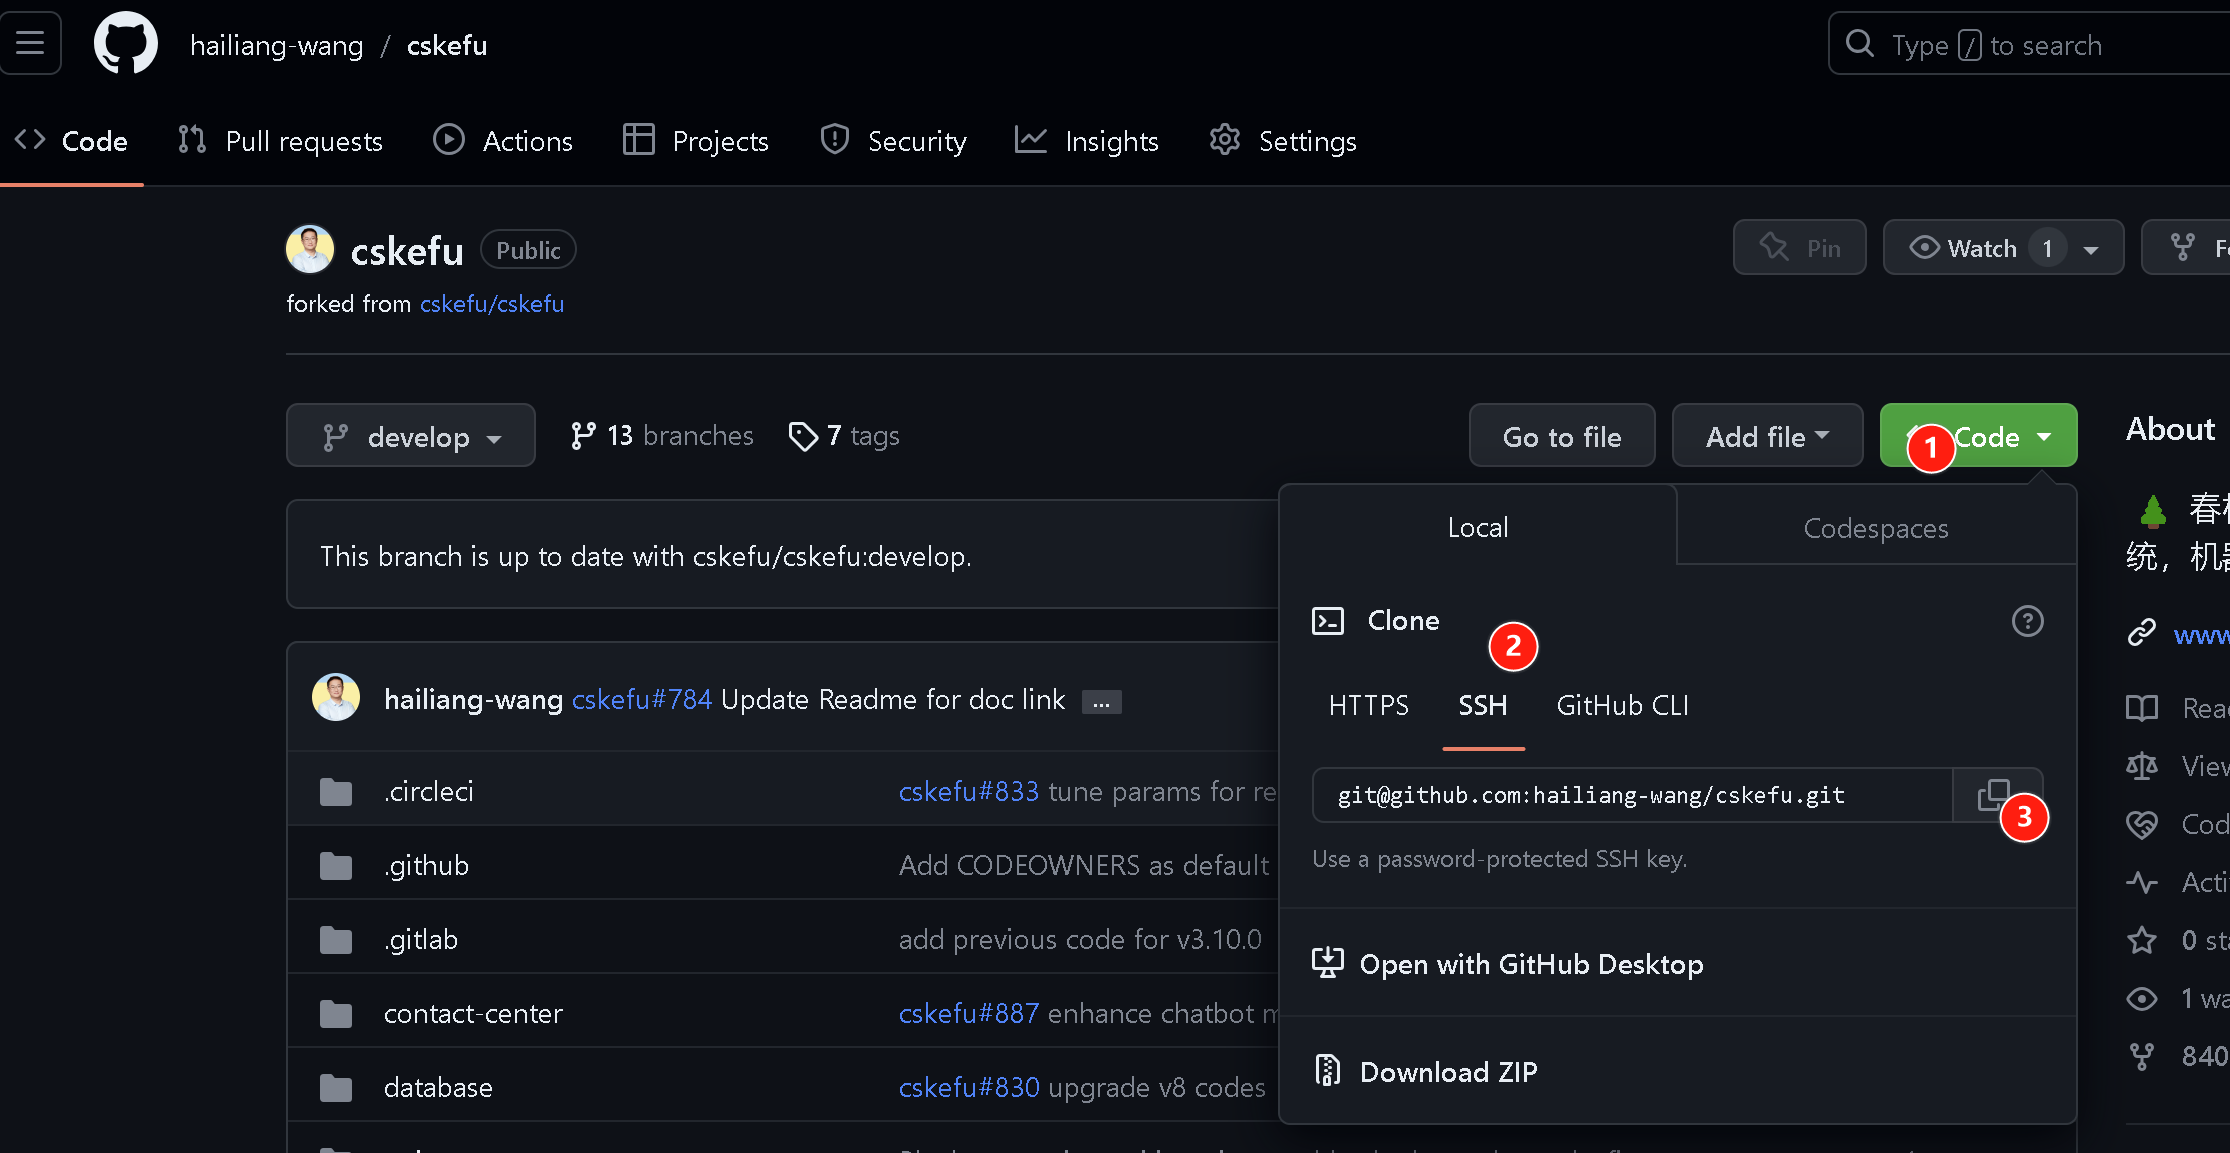View the 7 tags link

coord(844,436)
